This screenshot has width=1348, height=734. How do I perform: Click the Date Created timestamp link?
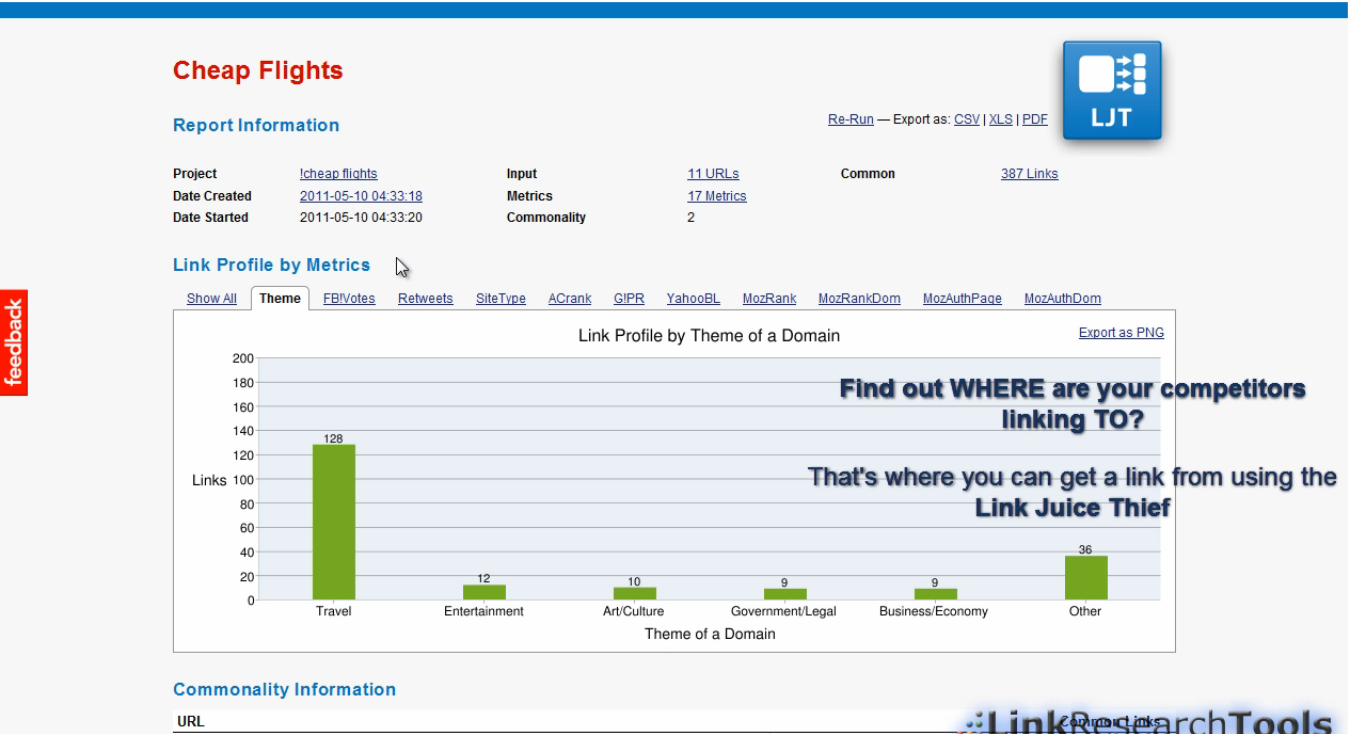click(361, 196)
